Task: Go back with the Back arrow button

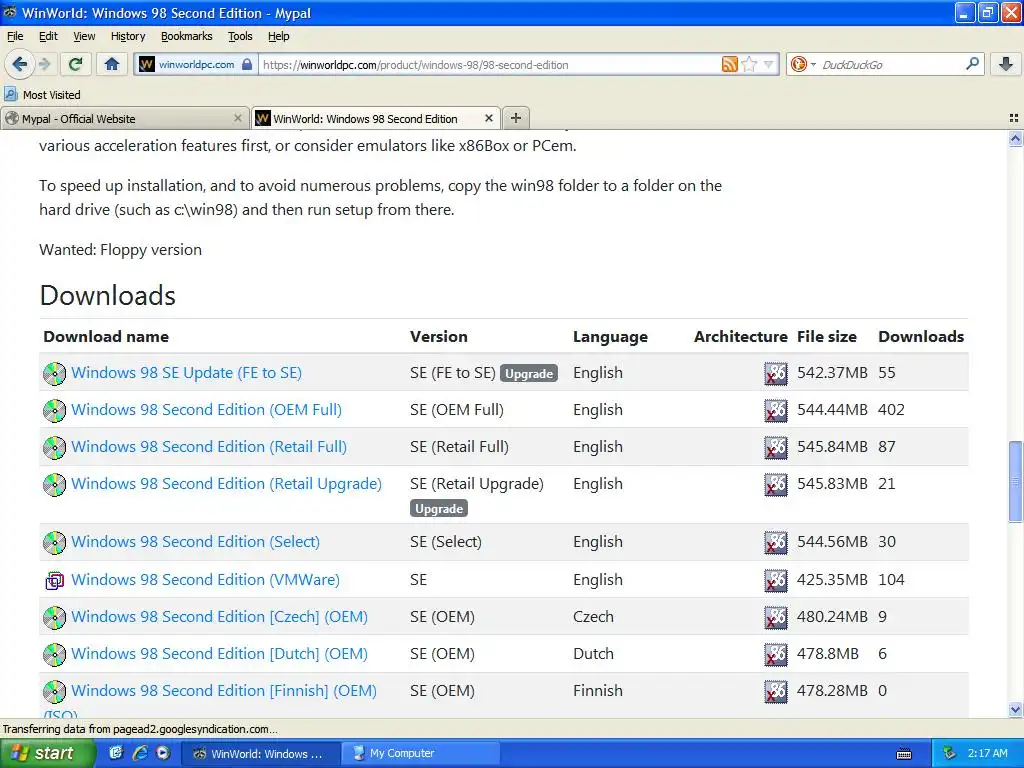Action: pyautogui.click(x=19, y=64)
